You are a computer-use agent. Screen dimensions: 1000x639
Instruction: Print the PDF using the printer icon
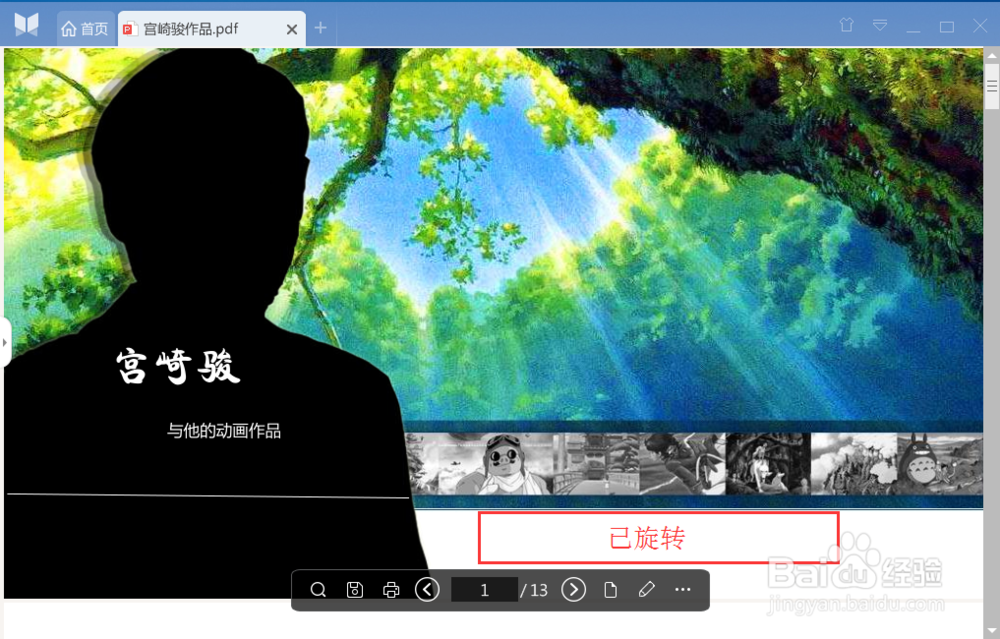click(x=391, y=590)
